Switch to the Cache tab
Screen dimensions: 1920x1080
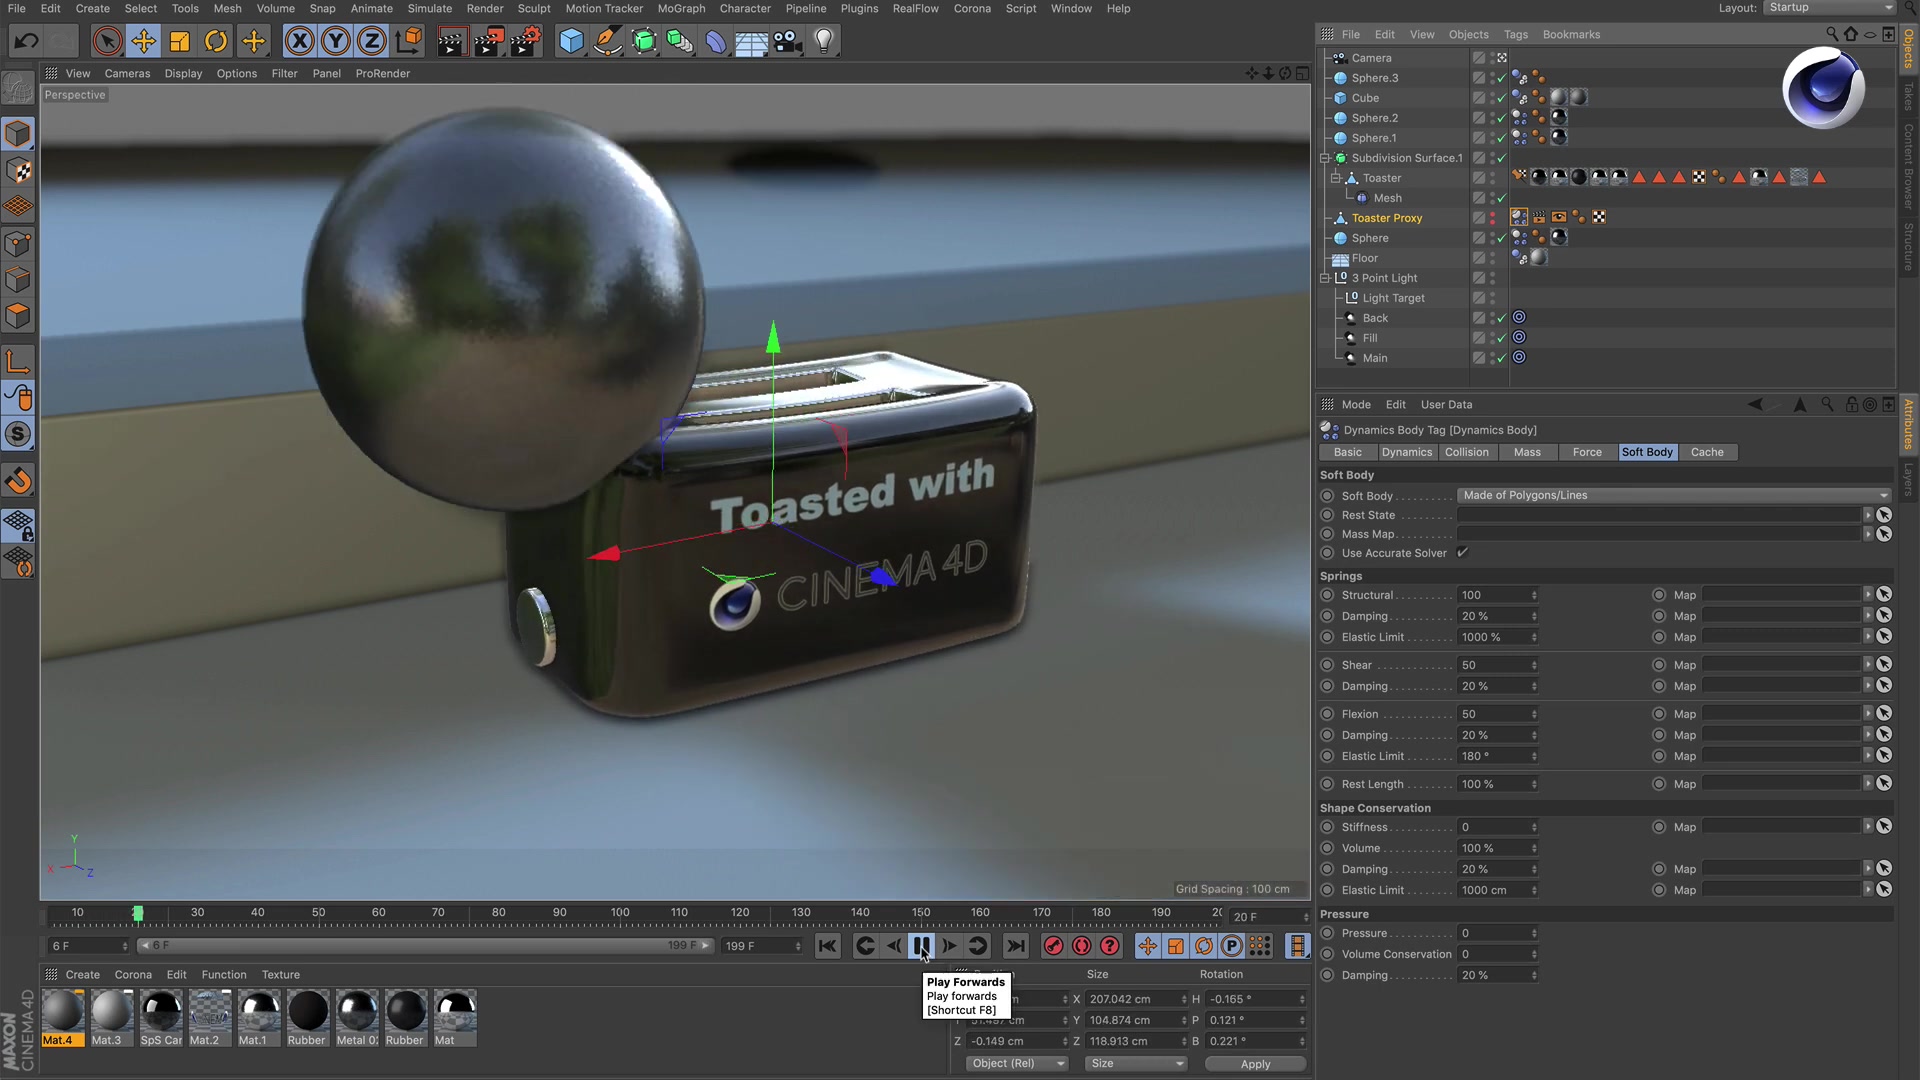[x=1707, y=452]
